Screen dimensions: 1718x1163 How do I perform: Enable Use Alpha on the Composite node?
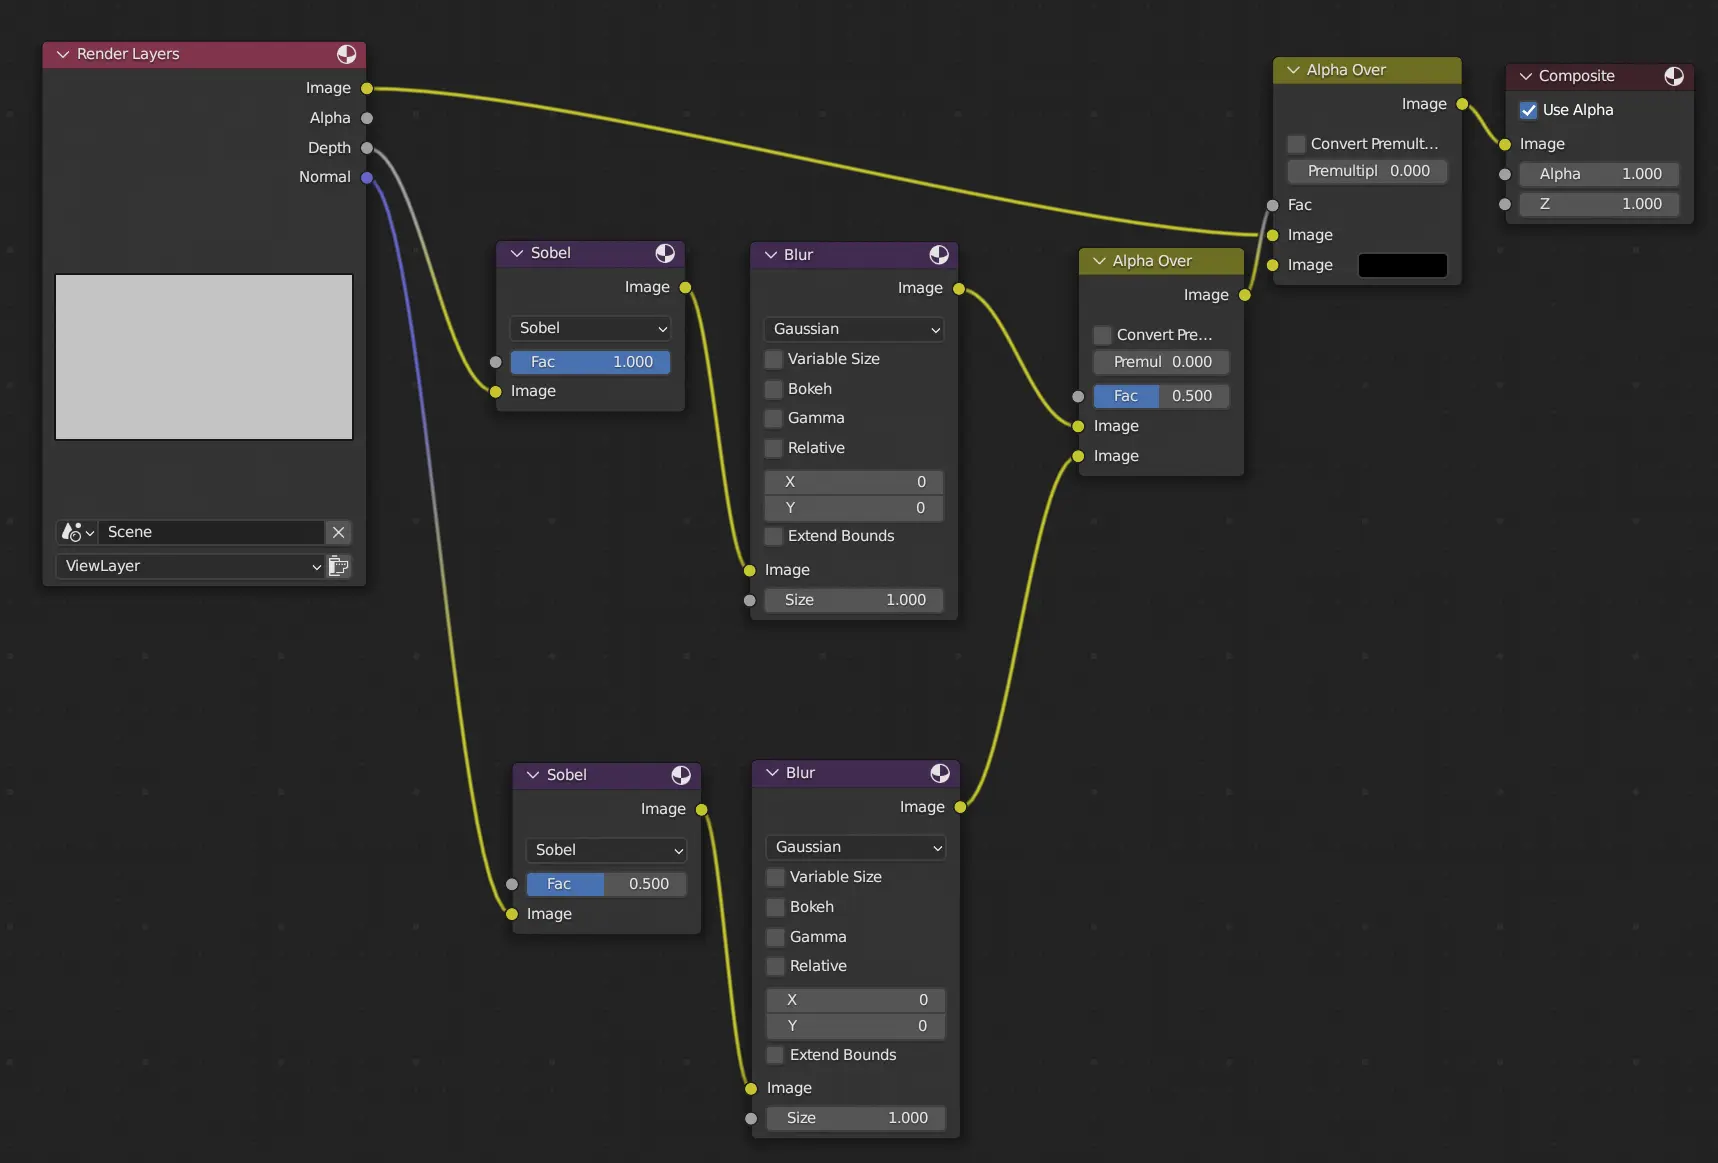(x=1529, y=110)
